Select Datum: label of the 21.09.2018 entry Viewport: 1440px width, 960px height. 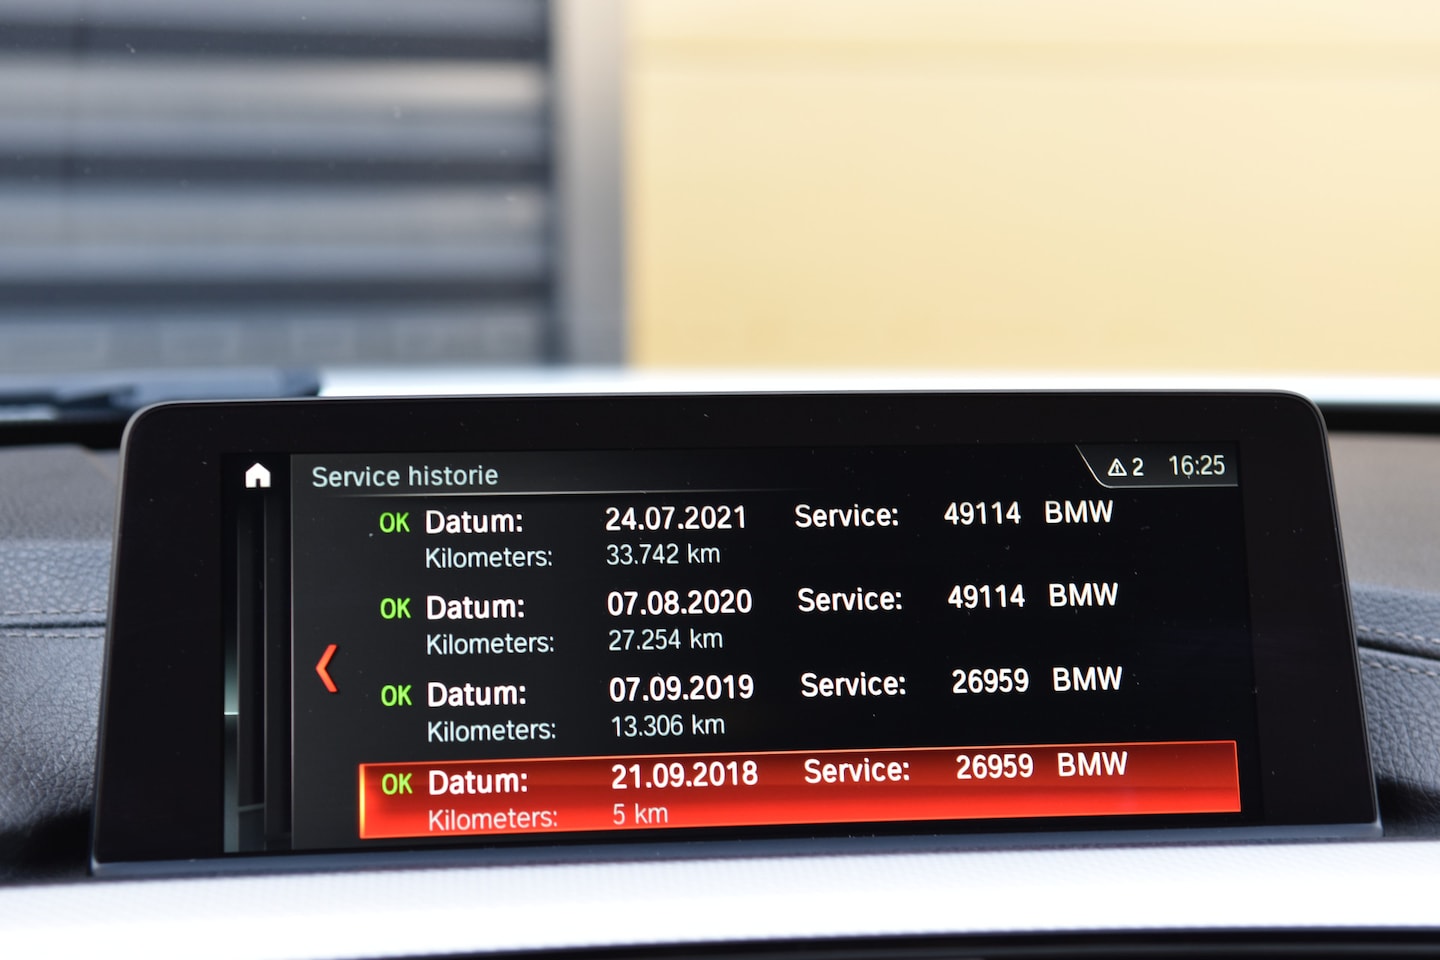(478, 782)
